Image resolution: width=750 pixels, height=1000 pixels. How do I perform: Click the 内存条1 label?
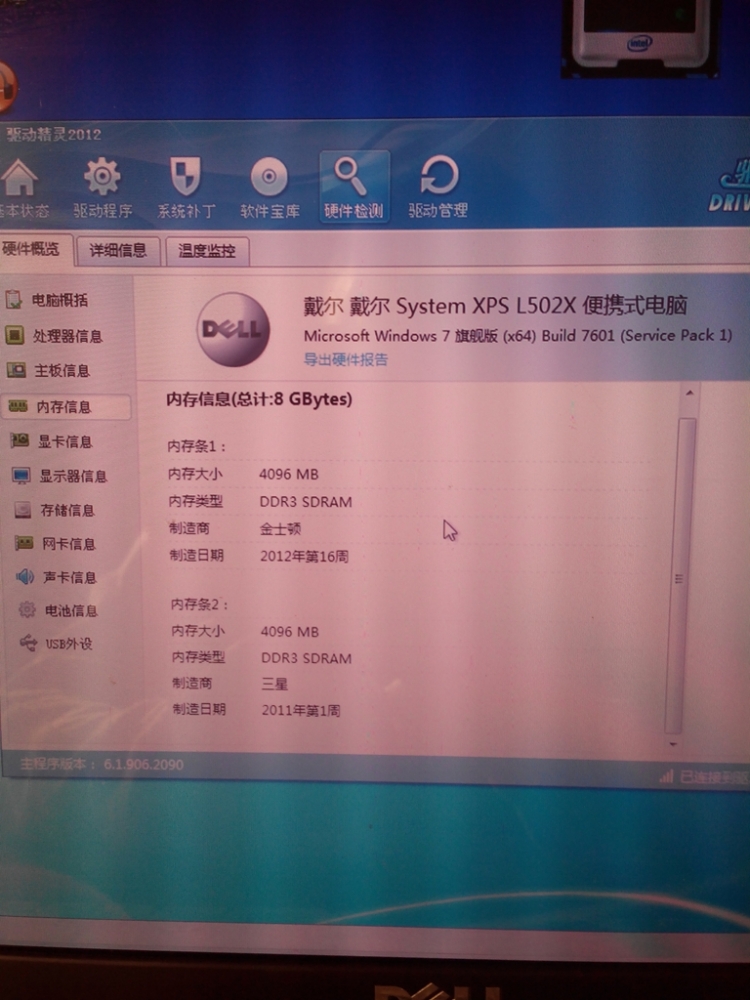pyautogui.click(x=196, y=446)
